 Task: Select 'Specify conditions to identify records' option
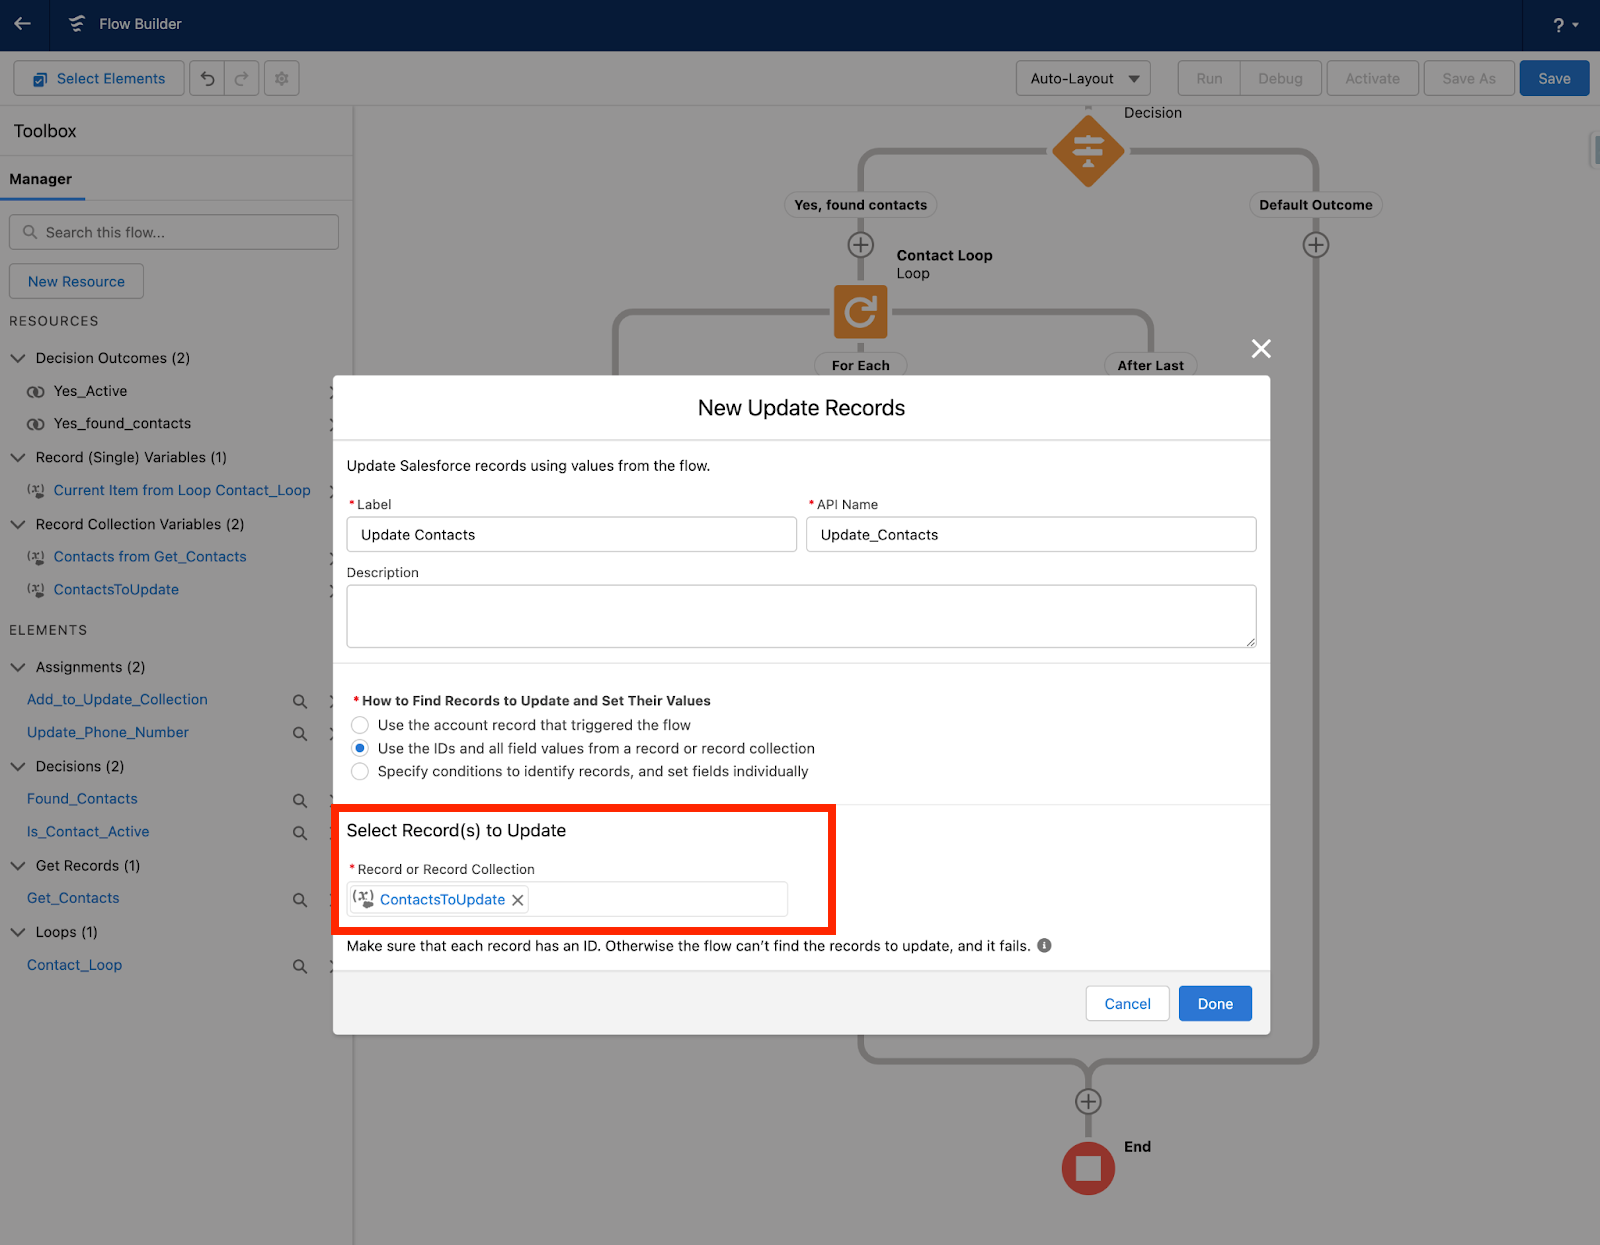click(359, 771)
